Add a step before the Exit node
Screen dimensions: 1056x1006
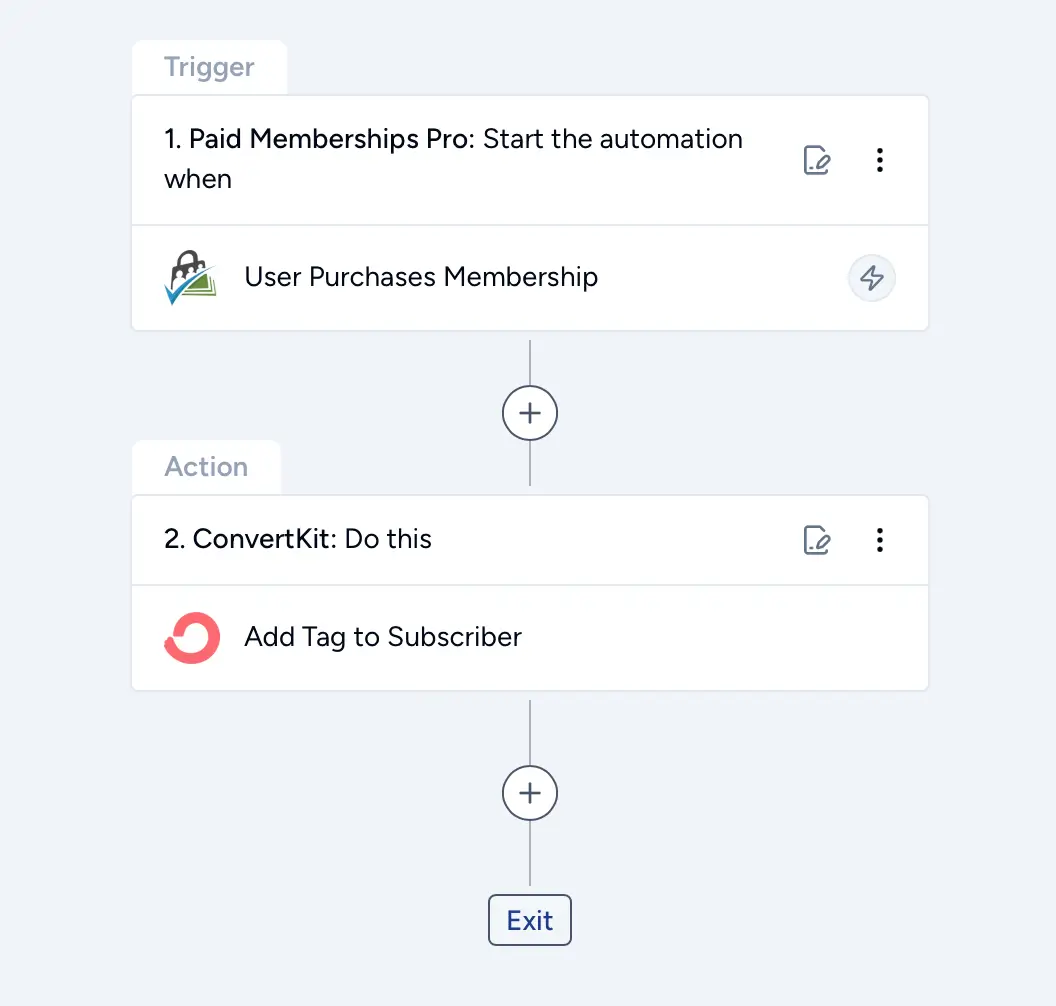click(530, 793)
